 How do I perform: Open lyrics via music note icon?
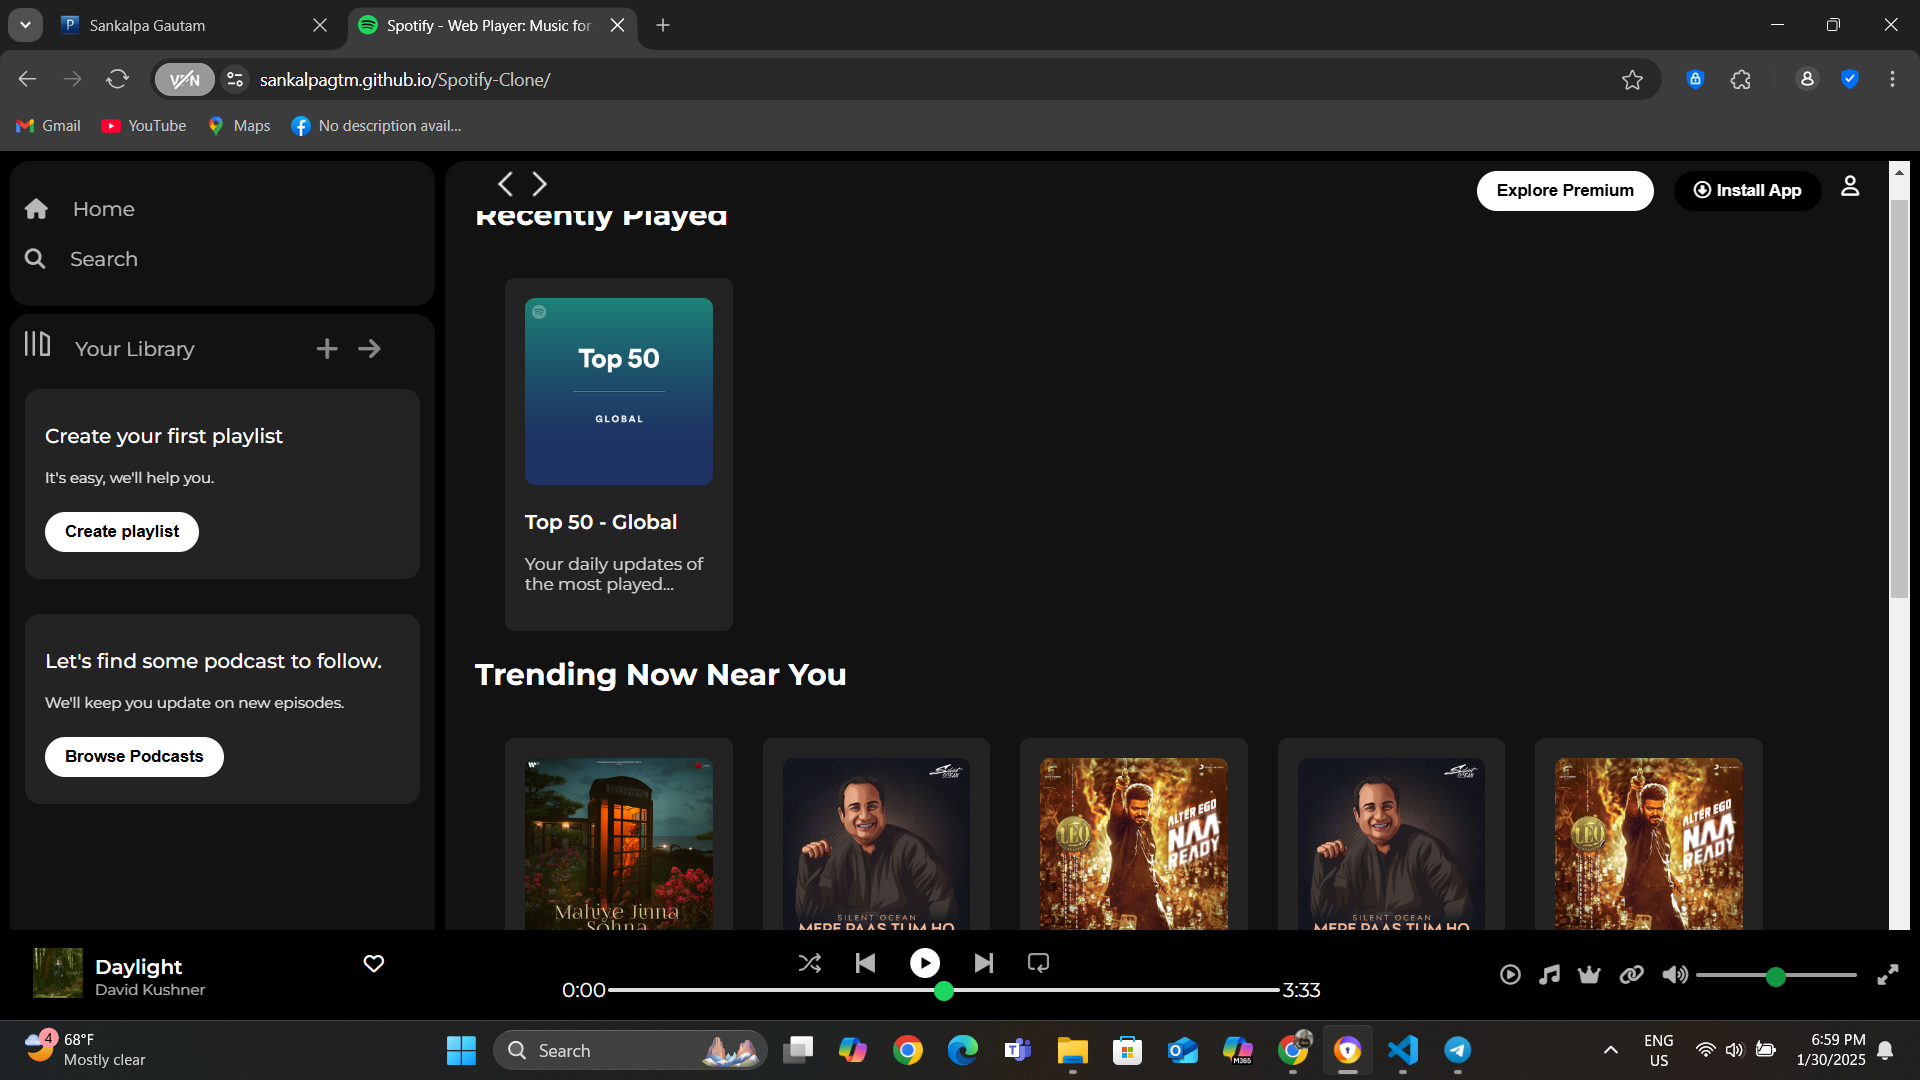1549,975
